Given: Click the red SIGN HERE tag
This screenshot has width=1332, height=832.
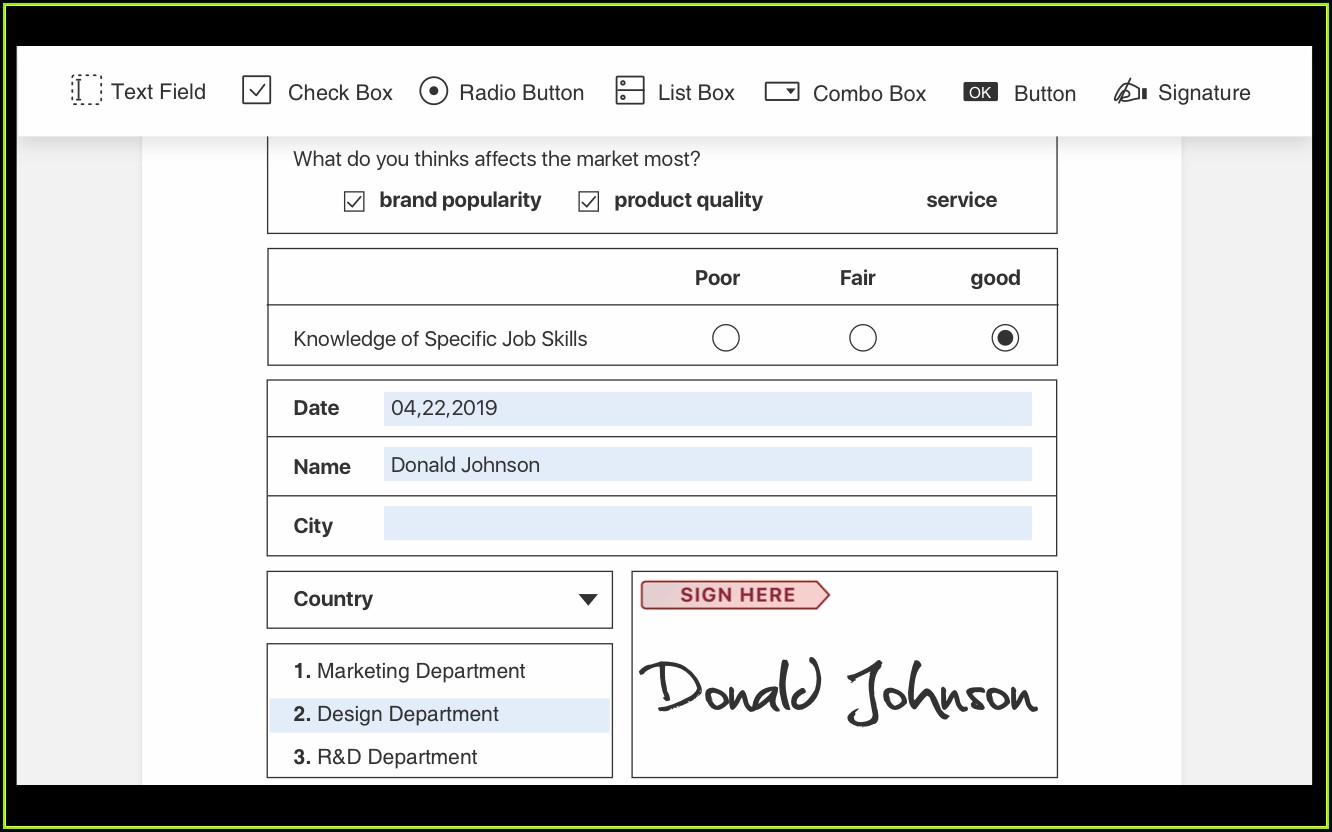Looking at the screenshot, I should (735, 595).
